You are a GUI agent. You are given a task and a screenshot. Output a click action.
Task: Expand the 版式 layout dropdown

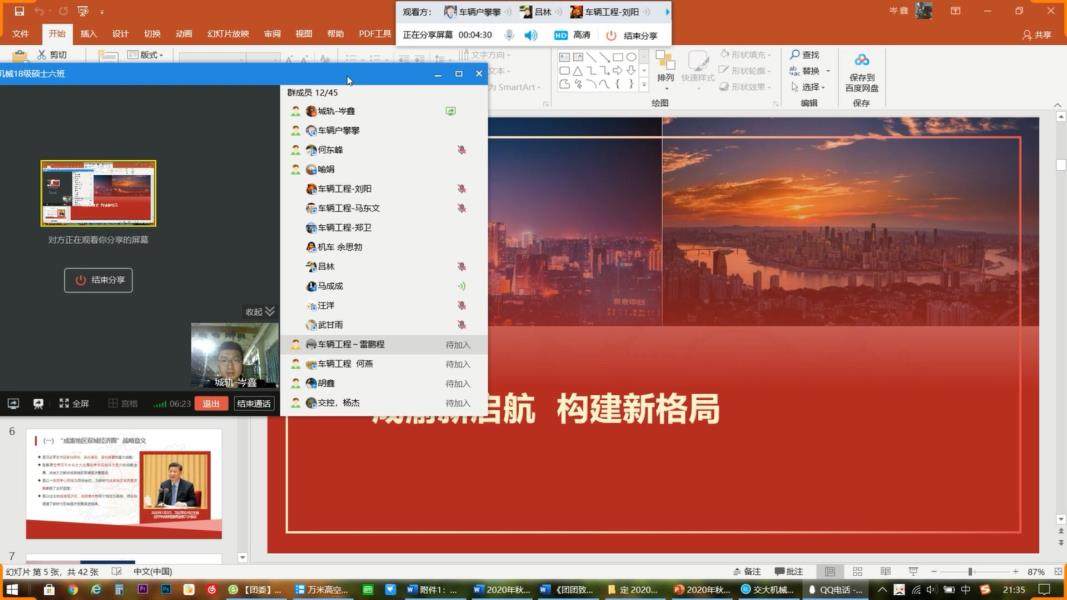click(146, 54)
